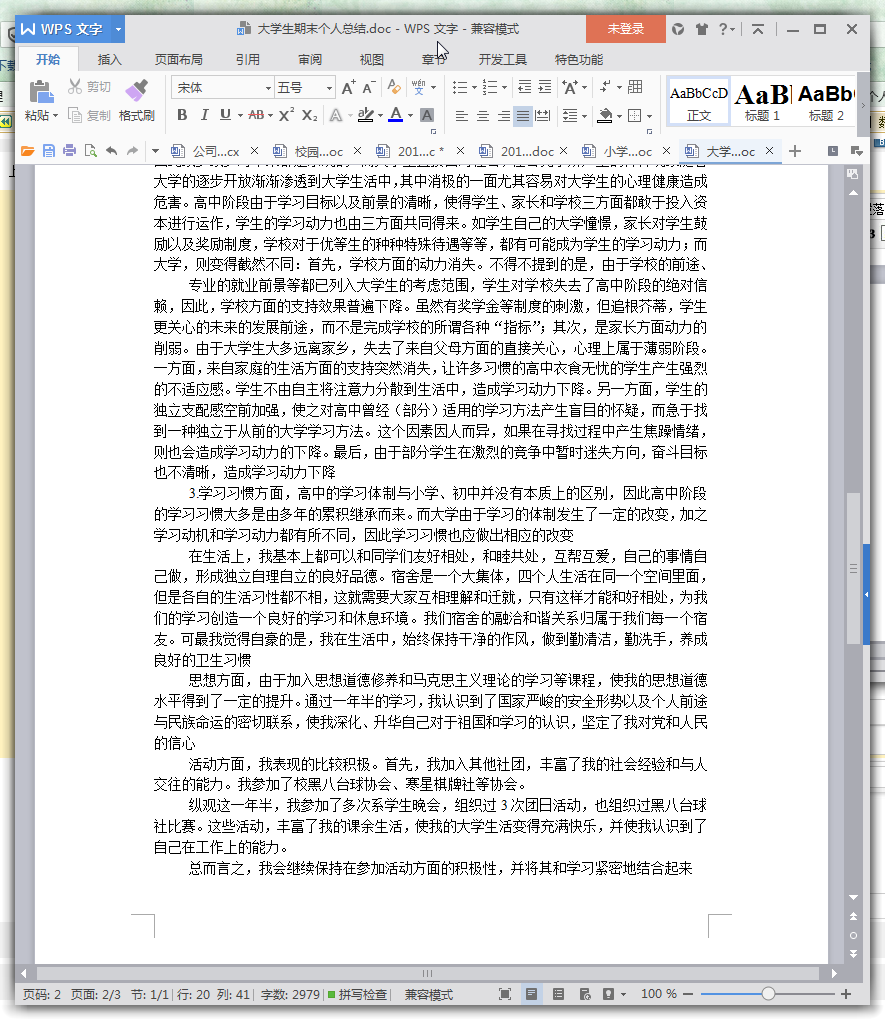Click the subscript X₂ icon
The image size is (885, 1020).
[310, 115]
